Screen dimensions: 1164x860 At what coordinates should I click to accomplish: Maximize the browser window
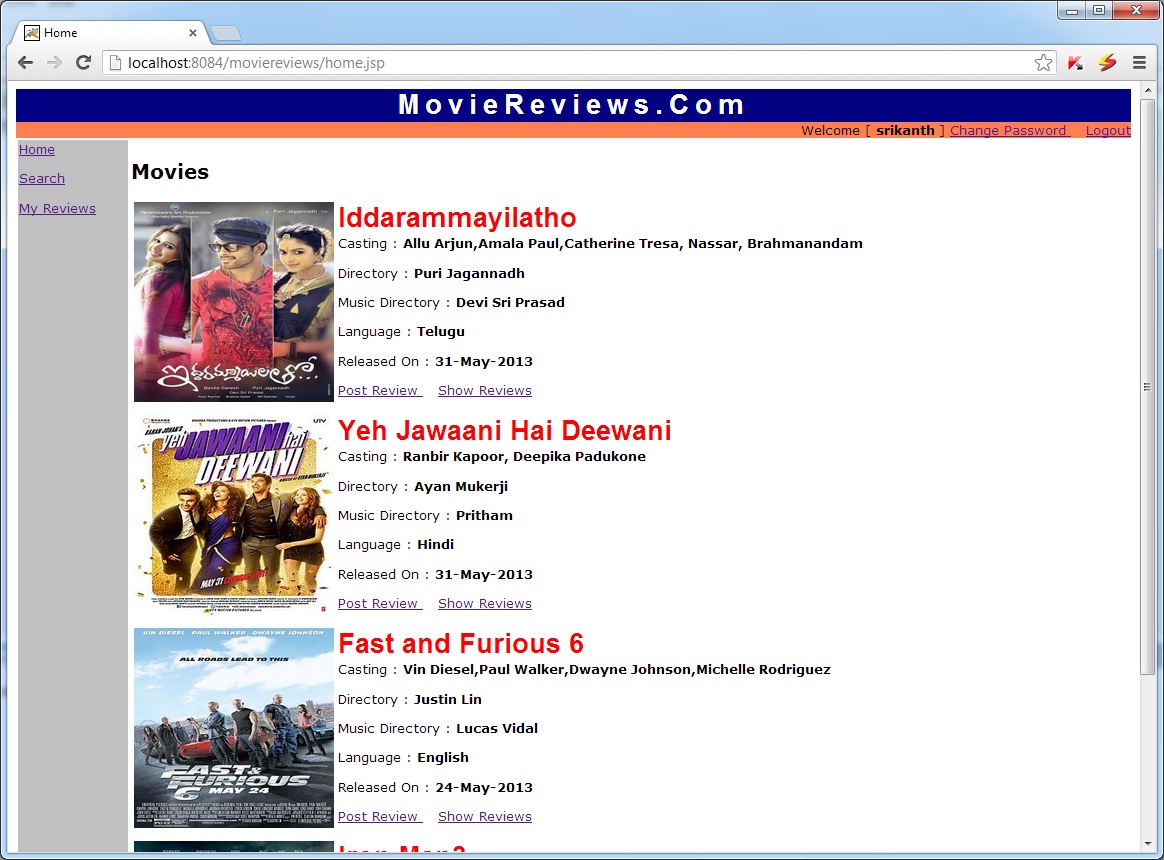click(x=1099, y=10)
